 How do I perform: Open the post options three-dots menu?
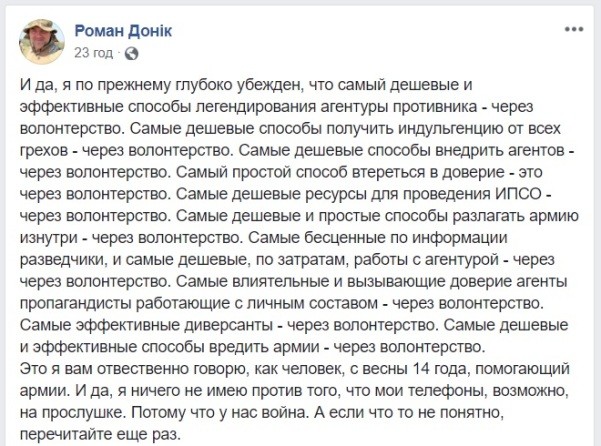(576, 31)
